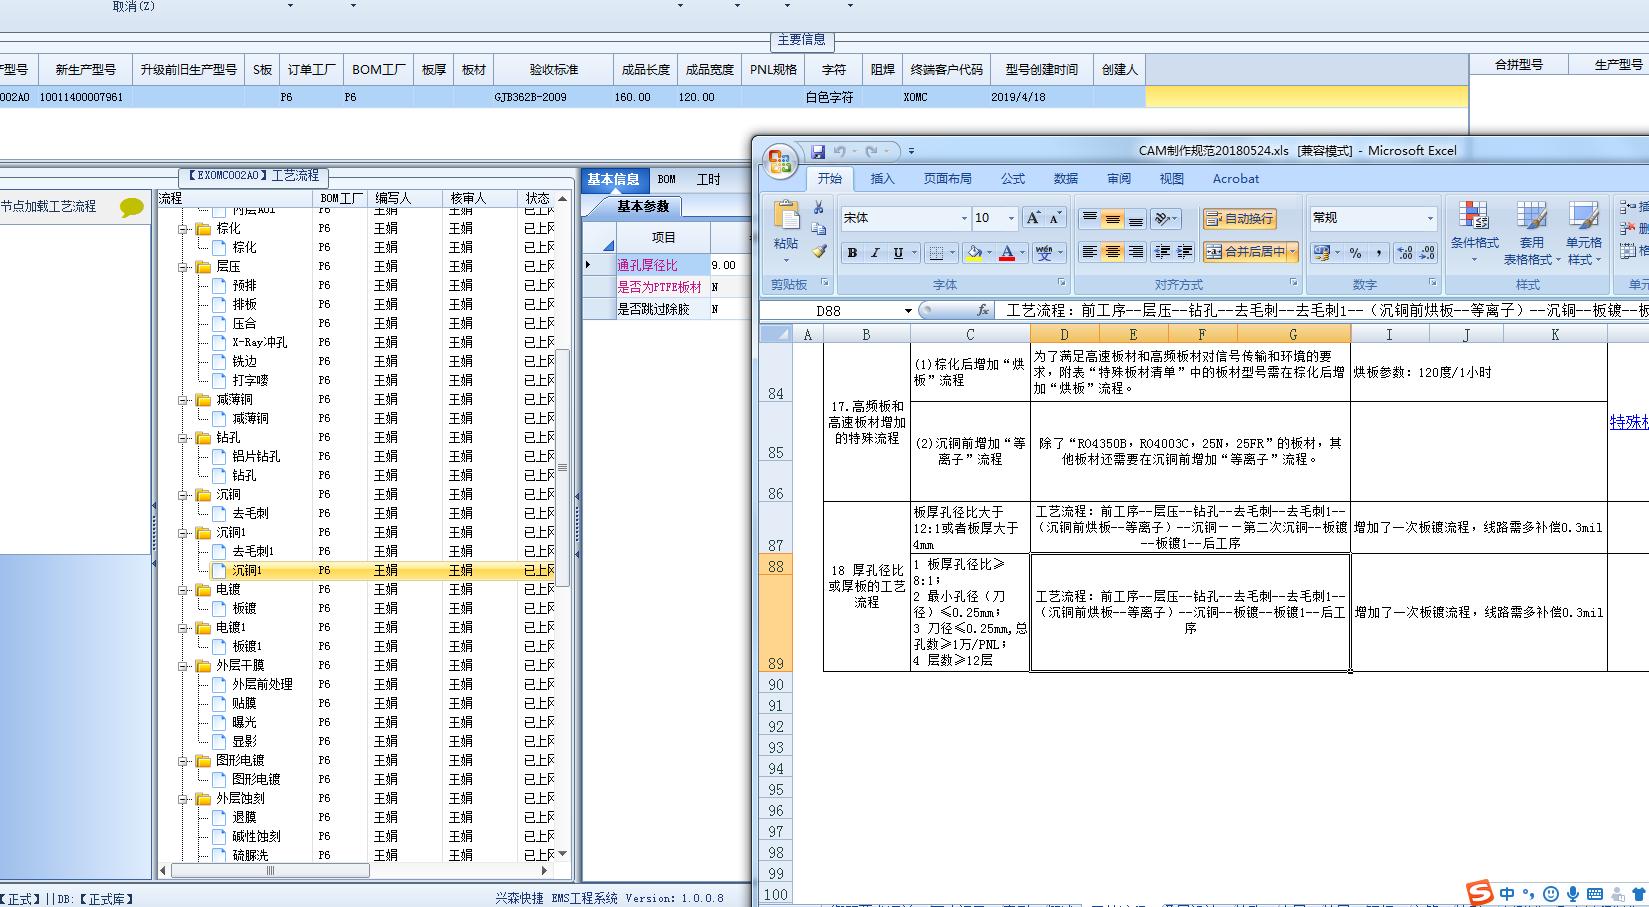Set horizontal align right

click(x=1136, y=252)
